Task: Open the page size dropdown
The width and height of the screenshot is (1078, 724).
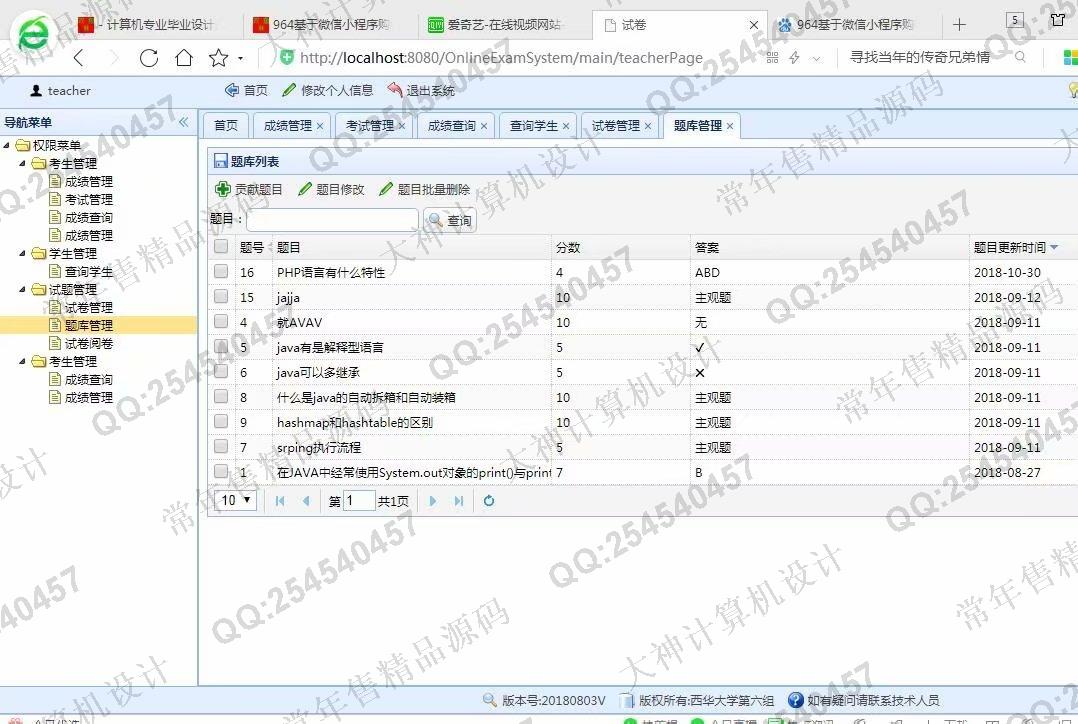Action: pyautogui.click(x=236, y=501)
